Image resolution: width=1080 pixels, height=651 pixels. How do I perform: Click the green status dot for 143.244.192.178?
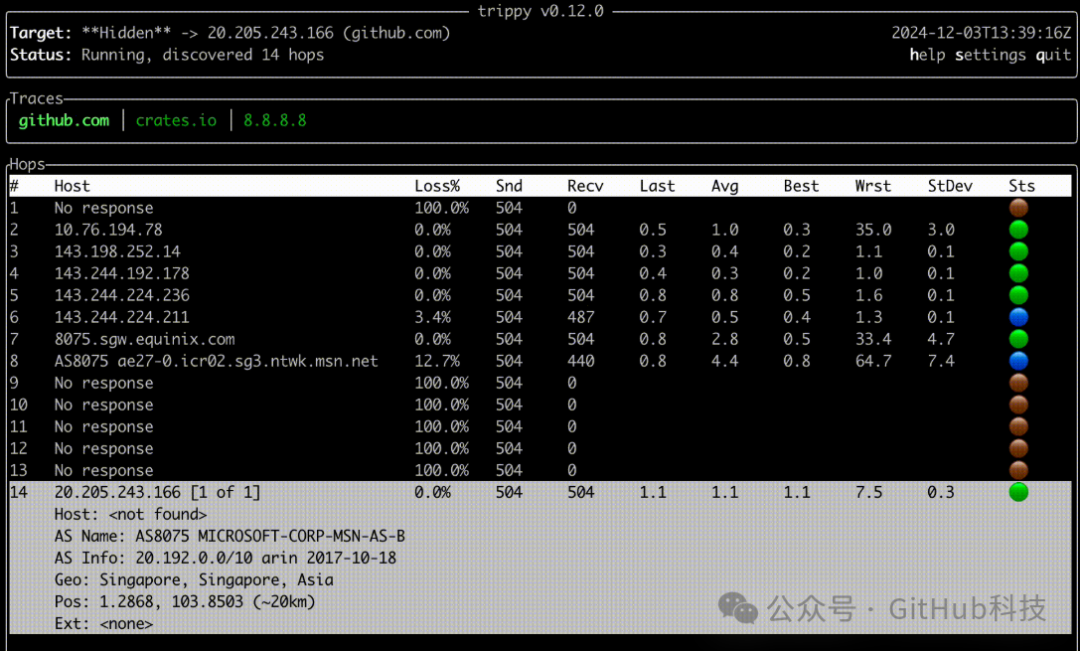click(1019, 273)
